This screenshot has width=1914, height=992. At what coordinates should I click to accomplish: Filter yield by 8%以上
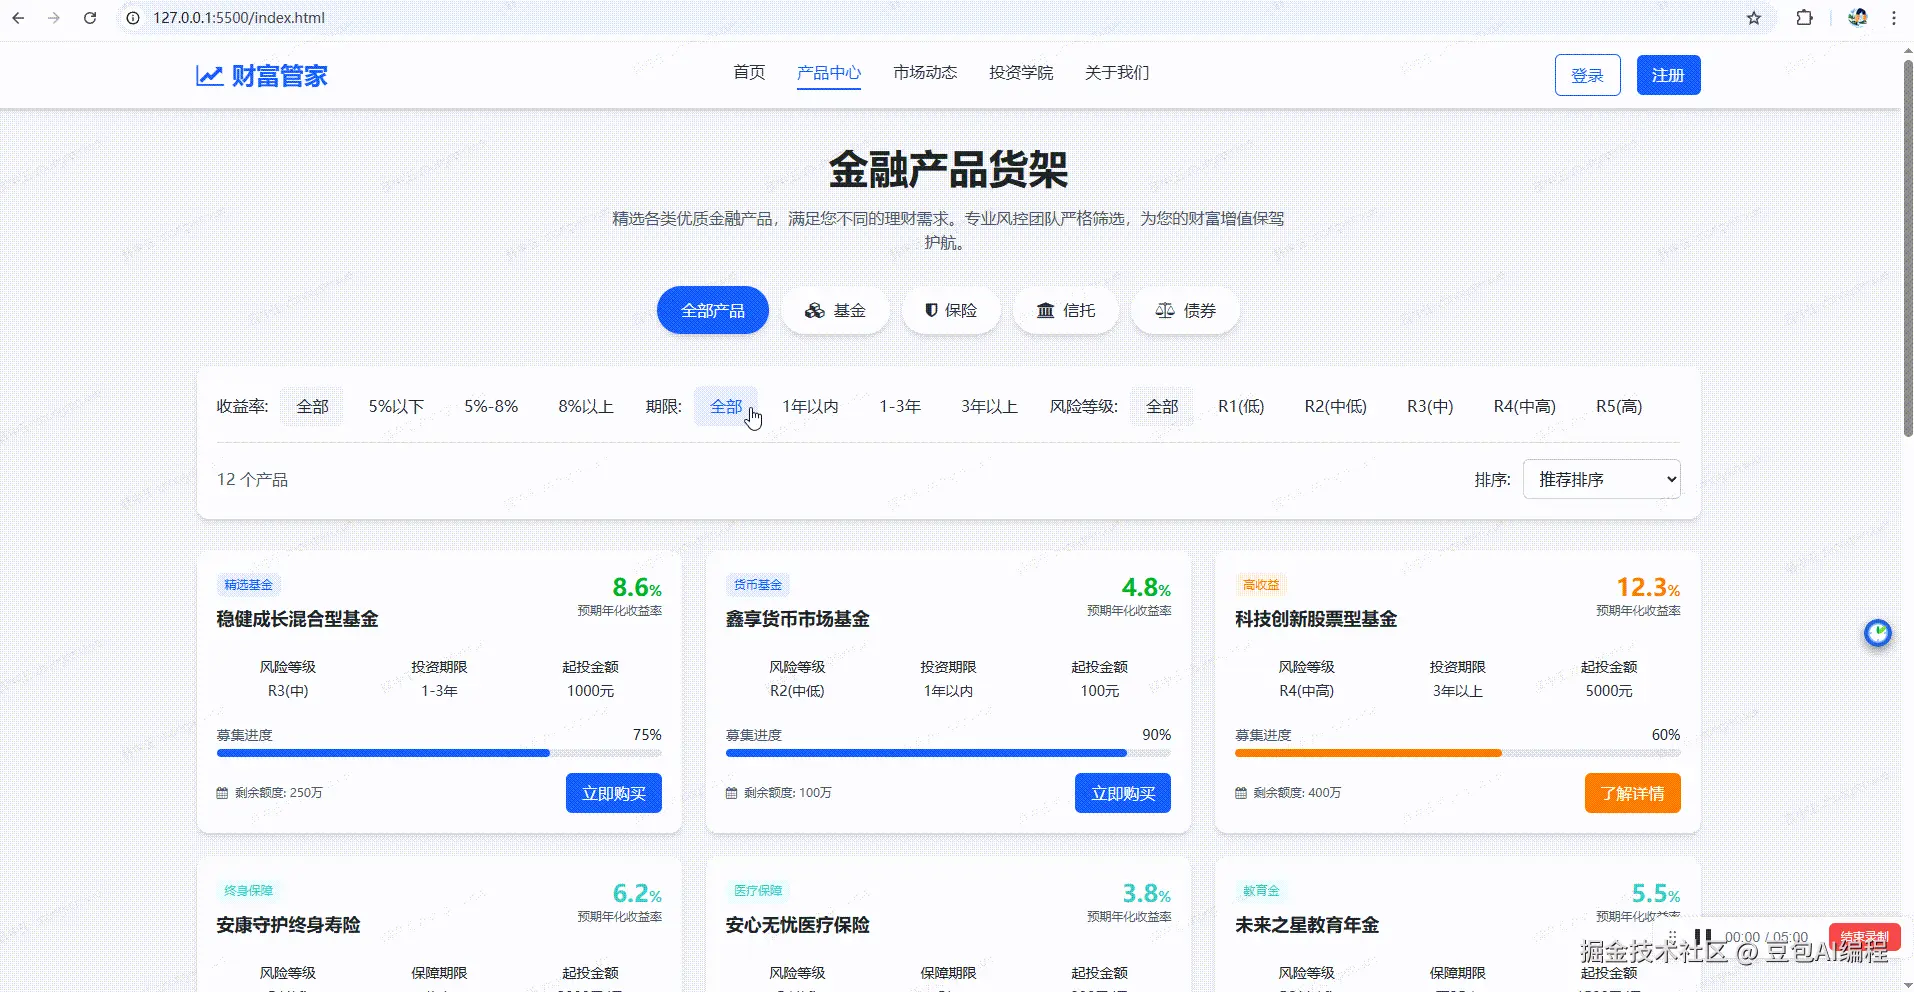586,406
